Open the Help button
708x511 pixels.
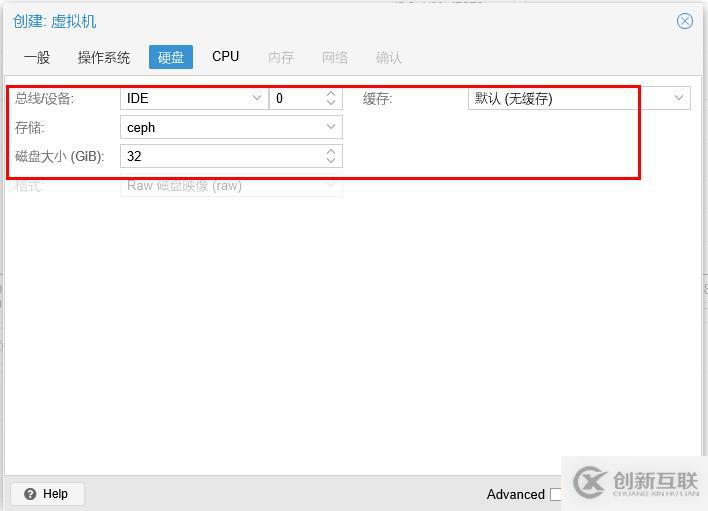(x=47, y=494)
